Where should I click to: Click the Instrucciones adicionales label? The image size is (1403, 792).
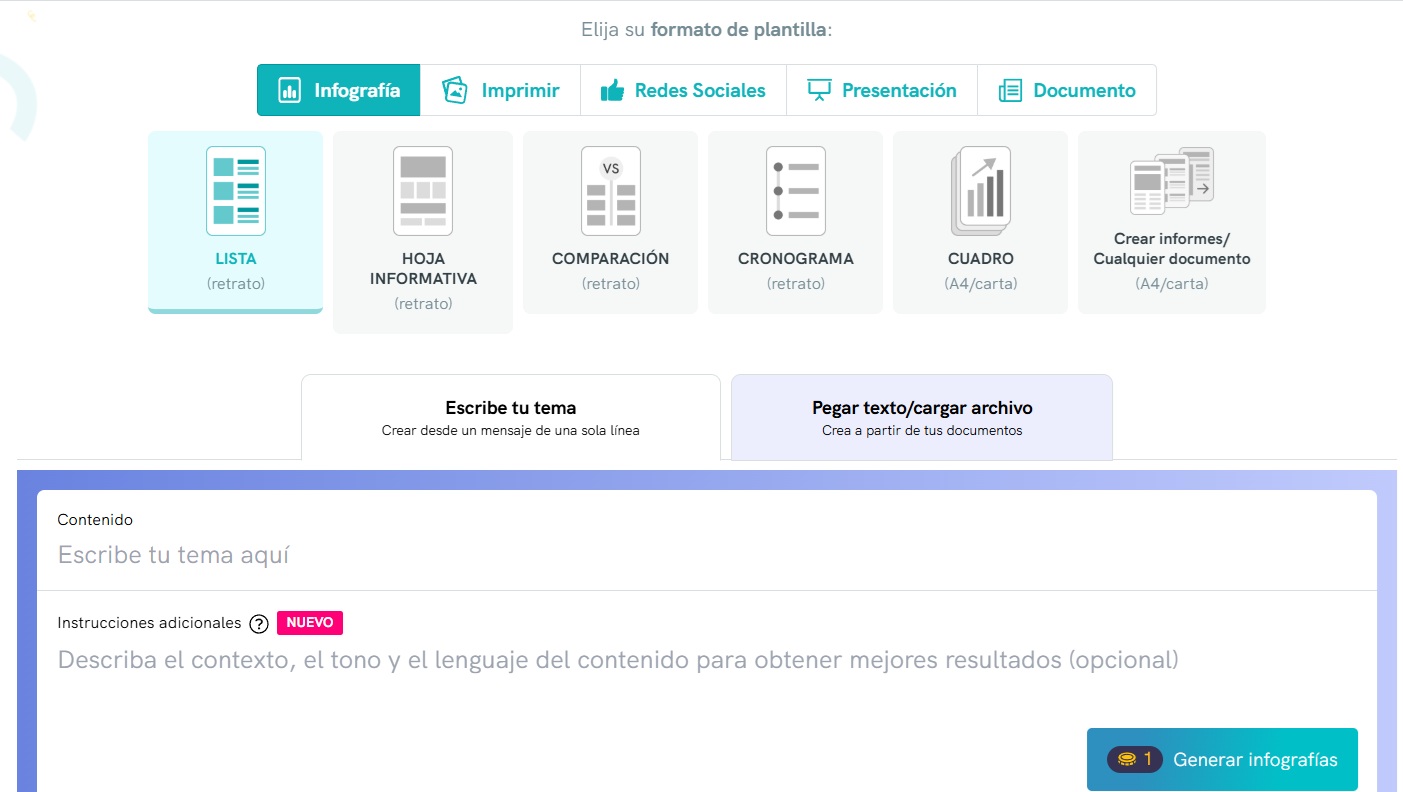pos(149,623)
